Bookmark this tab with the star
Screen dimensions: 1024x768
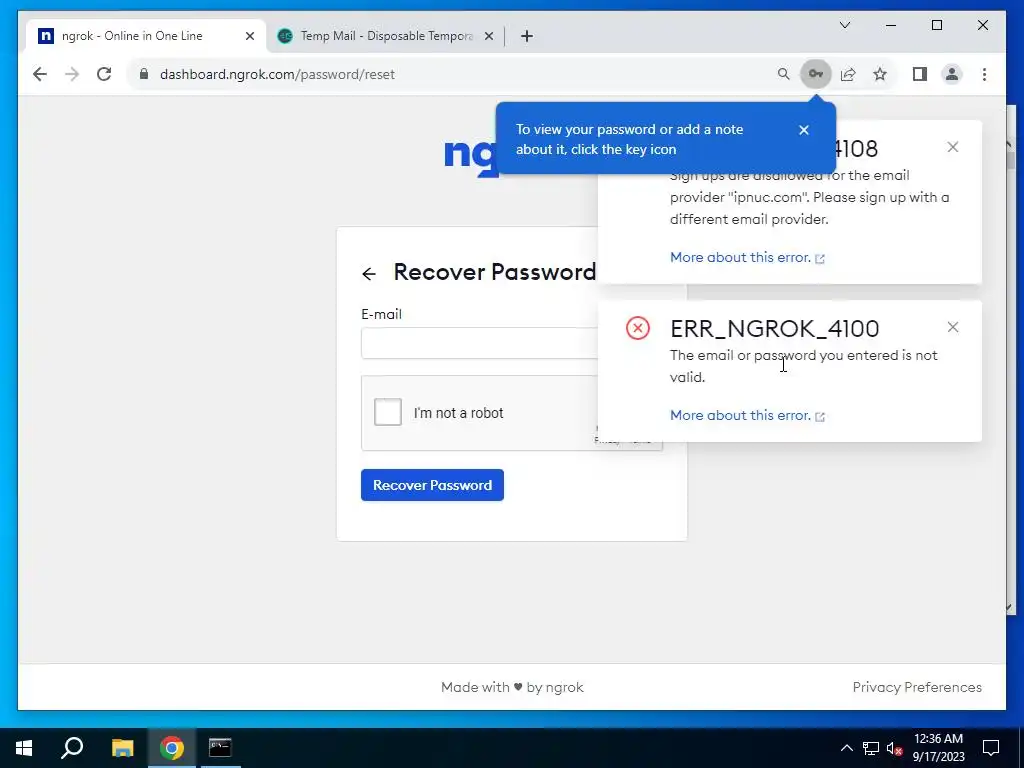[x=880, y=74]
